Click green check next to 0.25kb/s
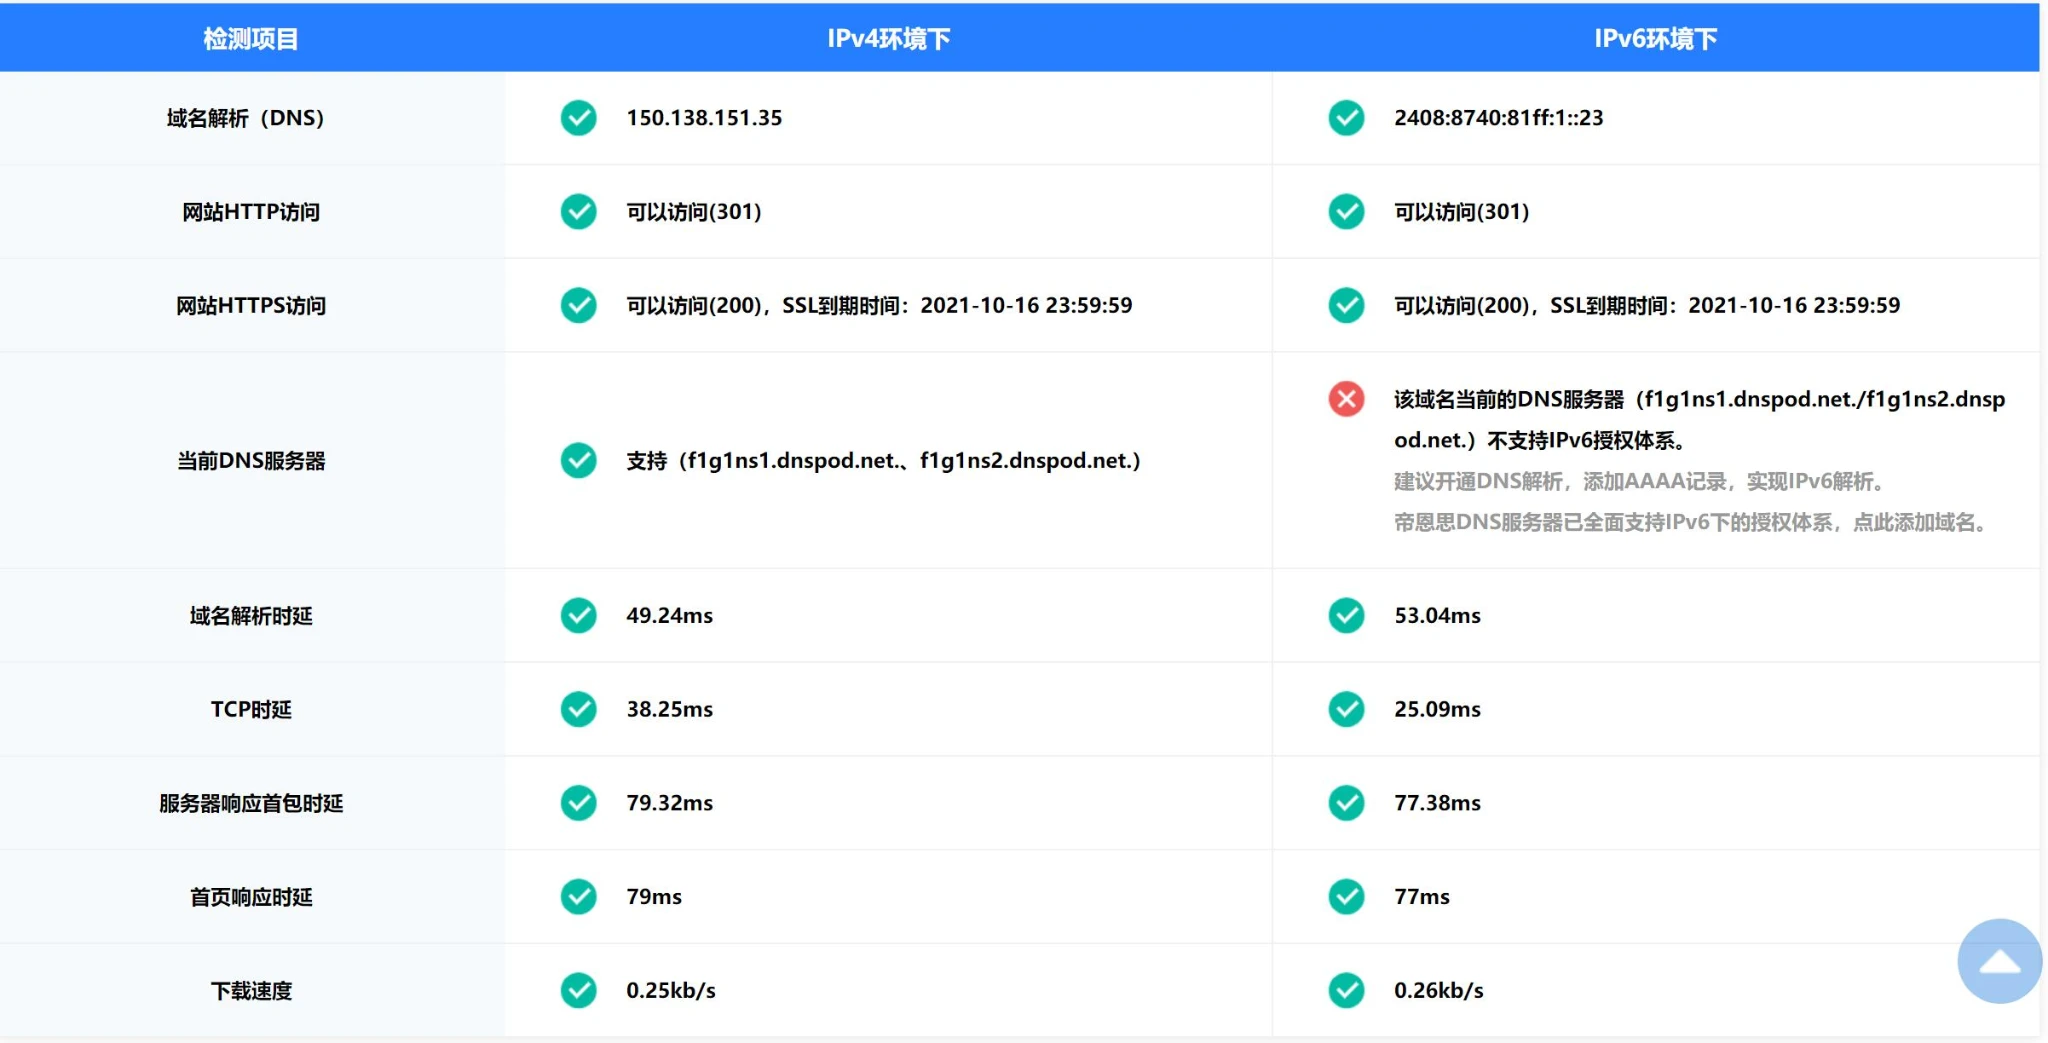The height and width of the screenshot is (1043, 2048). pyautogui.click(x=578, y=990)
